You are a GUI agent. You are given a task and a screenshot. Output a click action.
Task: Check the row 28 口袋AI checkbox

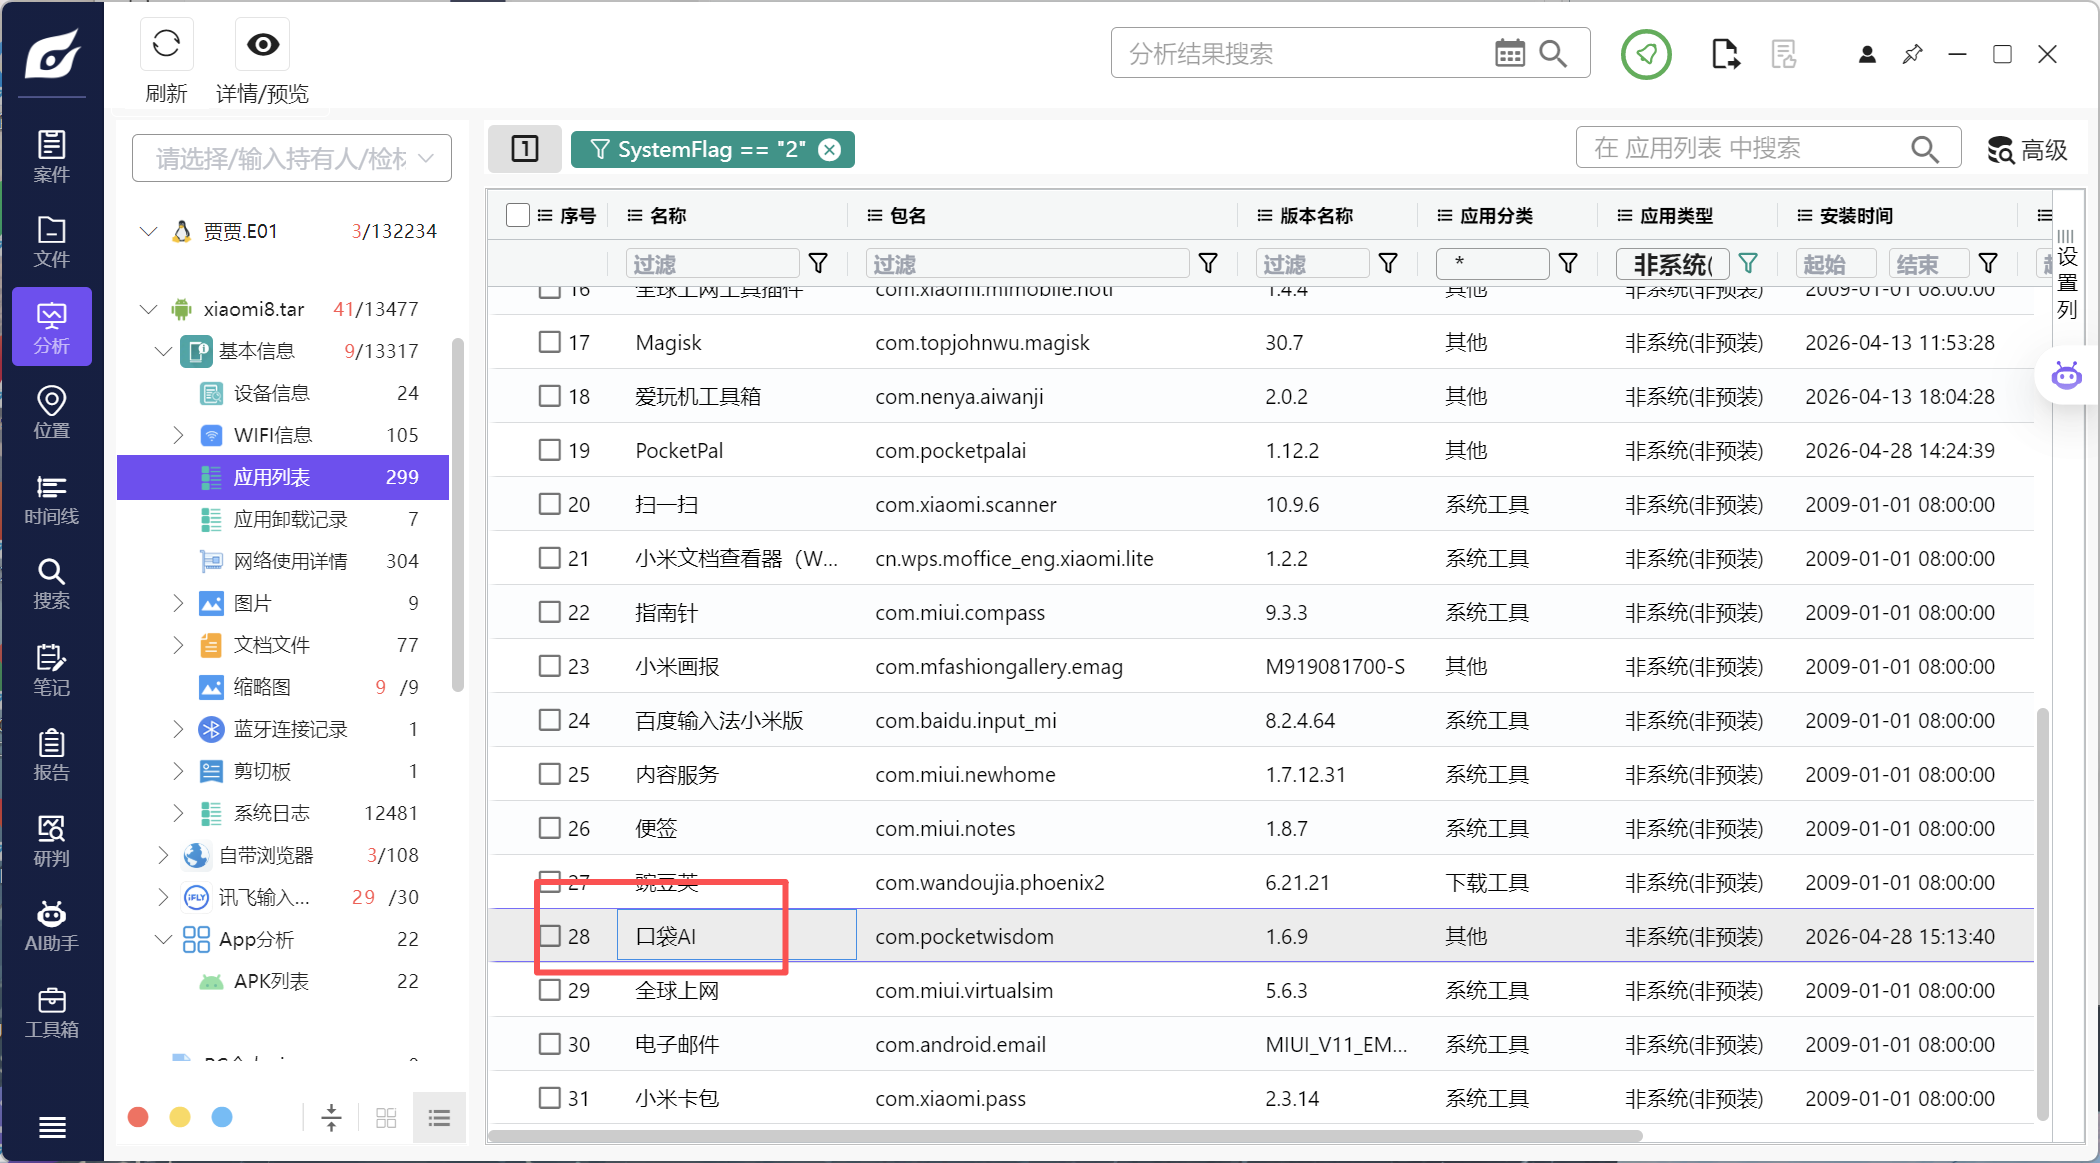(x=550, y=936)
